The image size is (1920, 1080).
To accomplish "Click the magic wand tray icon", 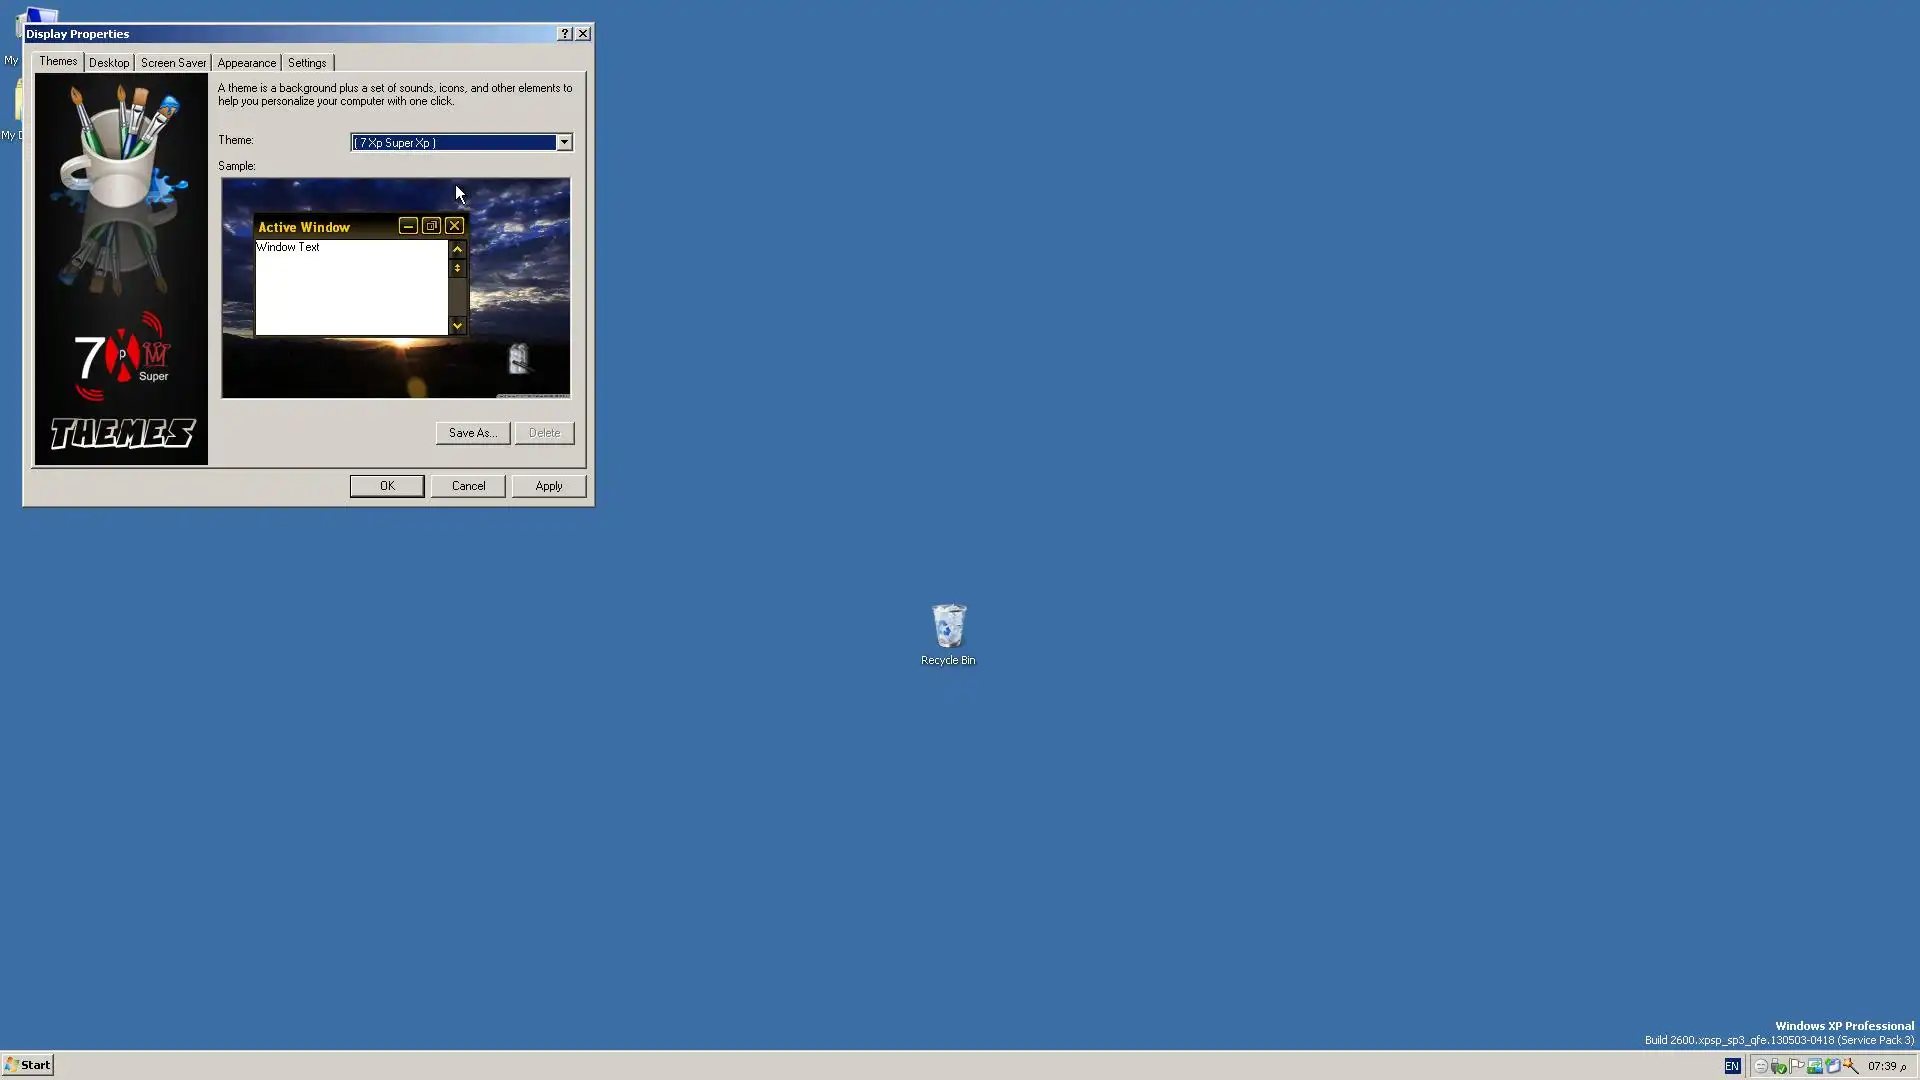I will pyautogui.click(x=1850, y=1066).
